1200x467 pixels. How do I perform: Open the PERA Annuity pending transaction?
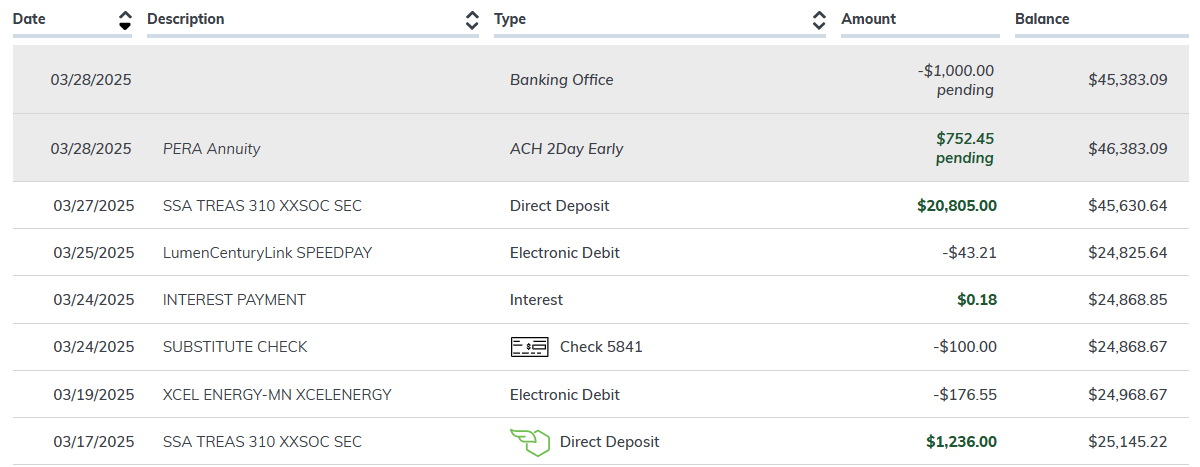212,149
